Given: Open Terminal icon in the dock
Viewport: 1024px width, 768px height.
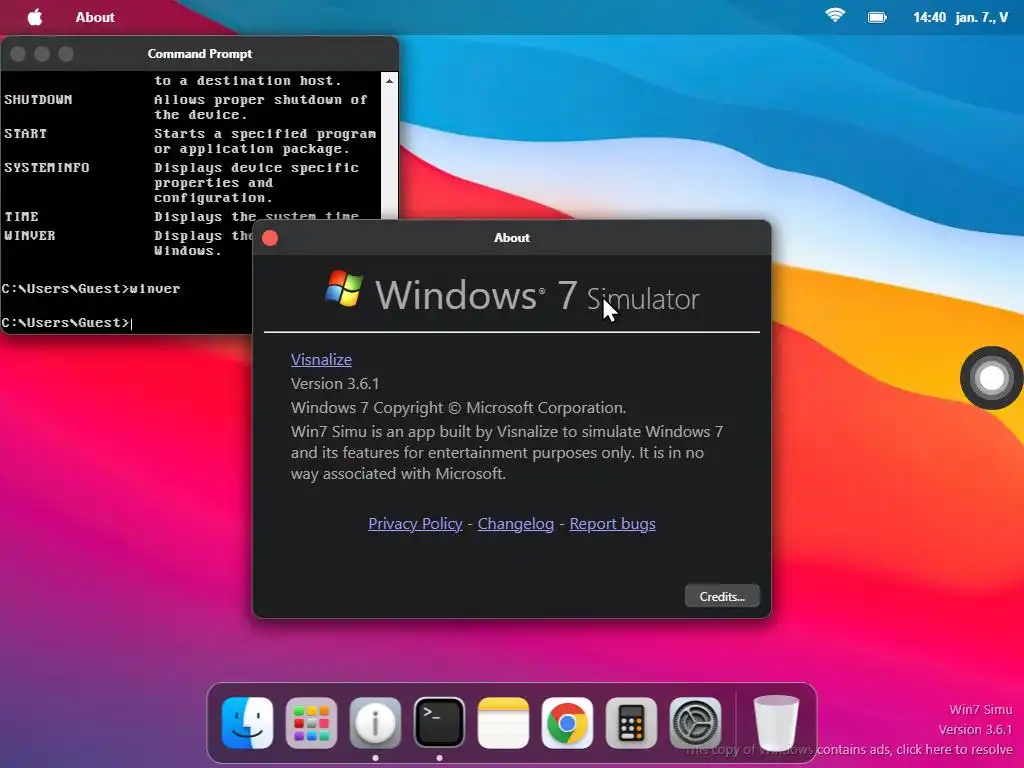Looking at the screenshot, I should pyautogui.click(x=440, y=723).
